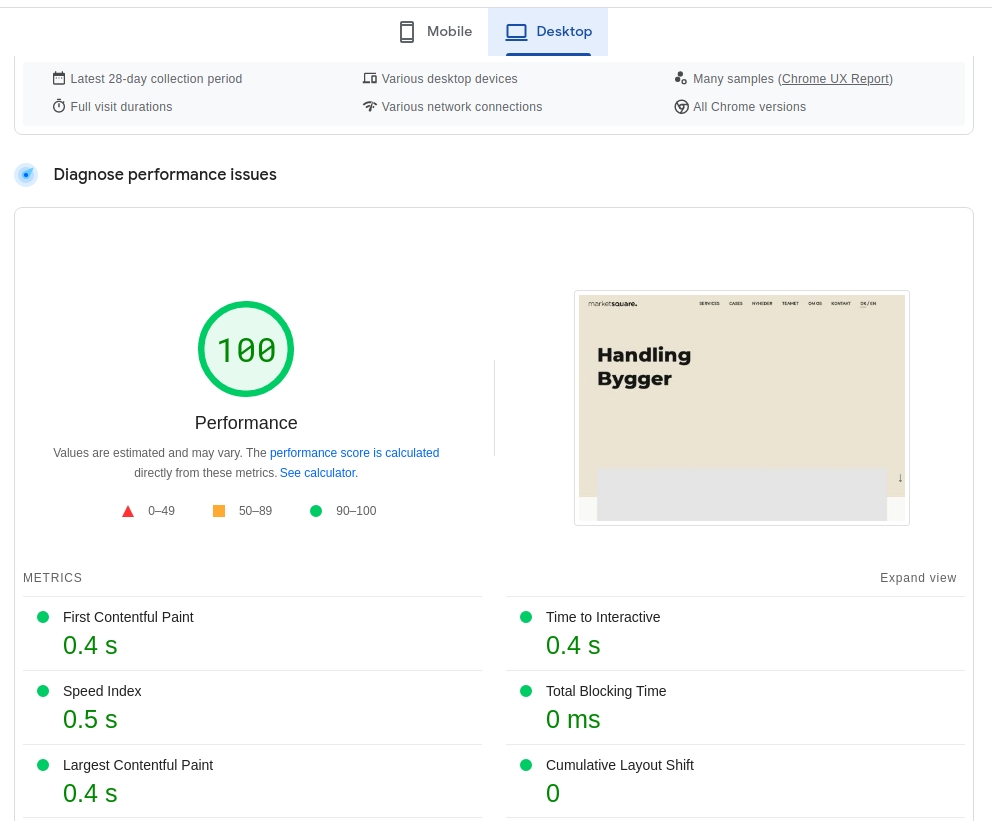Switch to the Mobile tab

click(435, 32)
